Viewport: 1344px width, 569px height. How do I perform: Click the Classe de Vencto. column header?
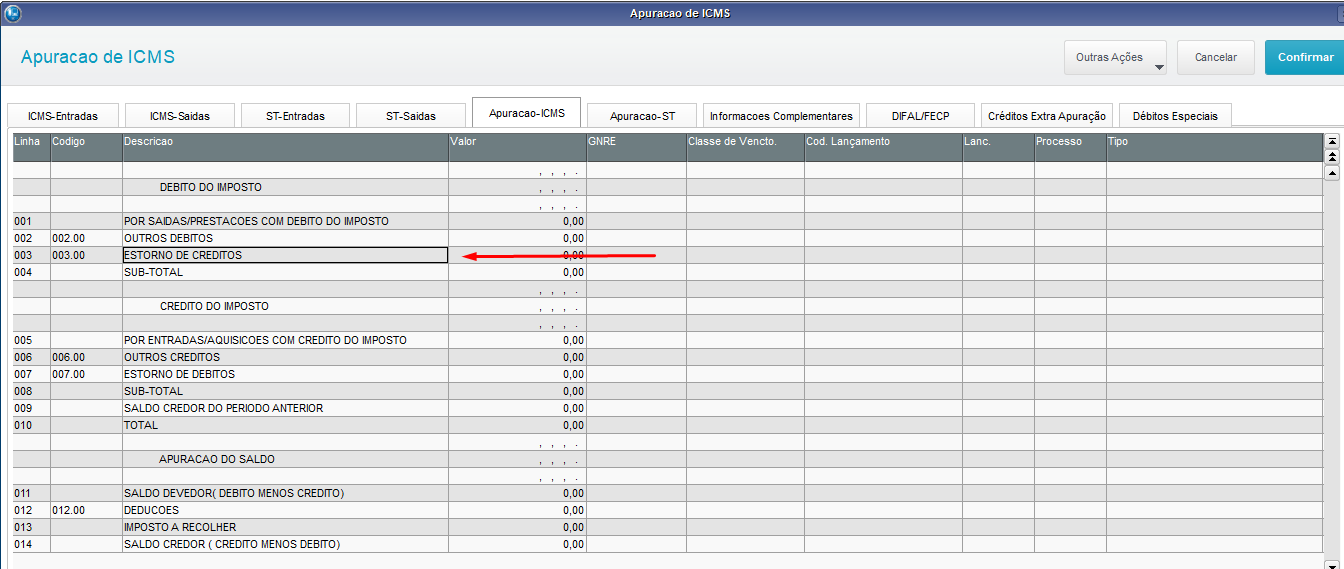(745, 147)
